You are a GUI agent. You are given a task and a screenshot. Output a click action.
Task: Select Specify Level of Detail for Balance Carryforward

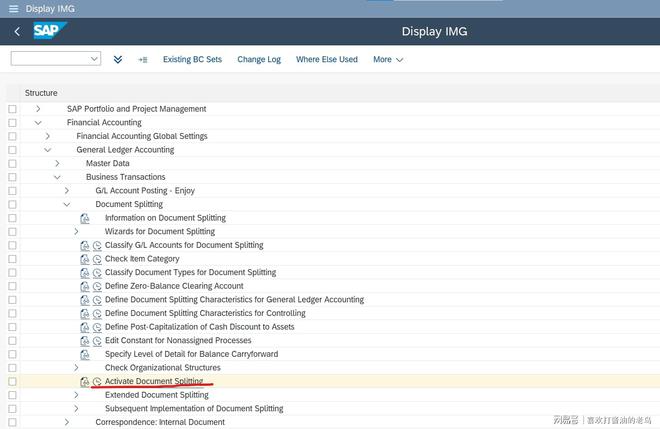coord(192,354)
